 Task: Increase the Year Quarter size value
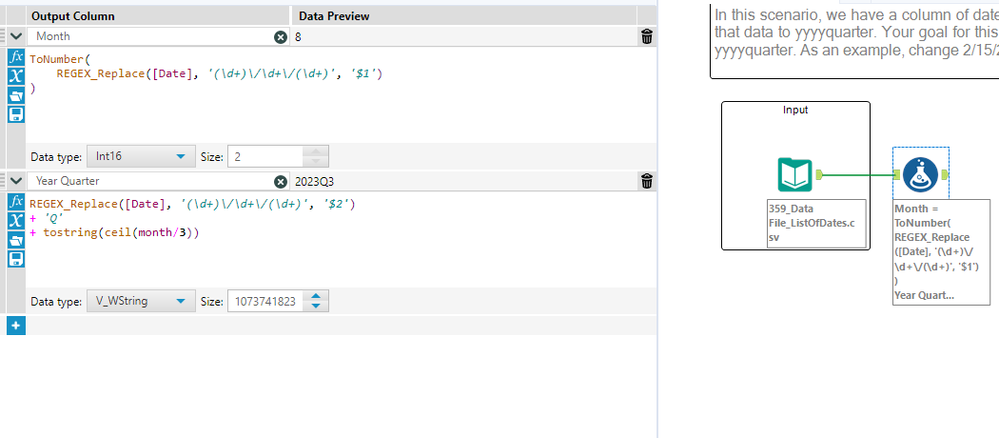[316, 296]
